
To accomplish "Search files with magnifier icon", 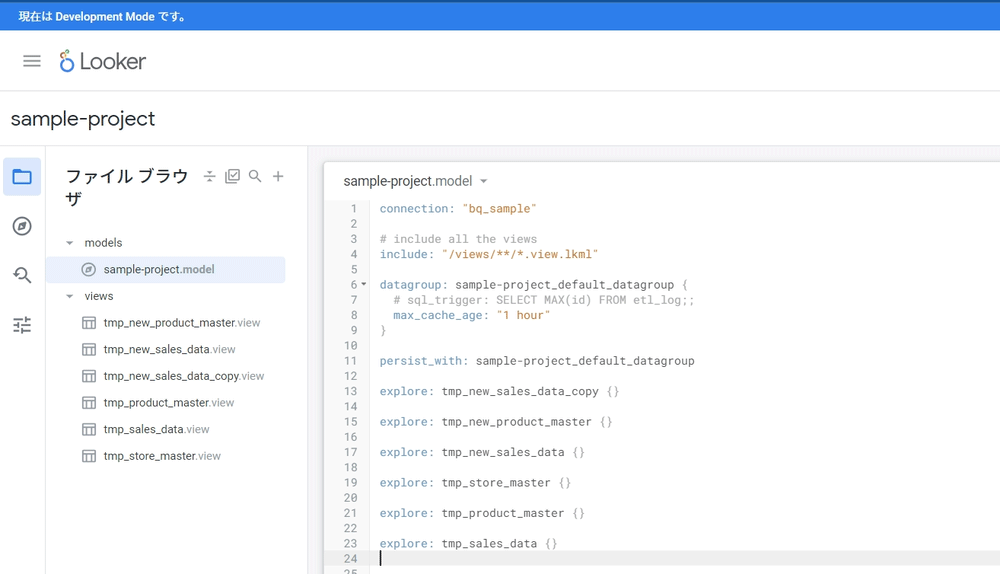I will pyautogui.click(x=255, y=176).
